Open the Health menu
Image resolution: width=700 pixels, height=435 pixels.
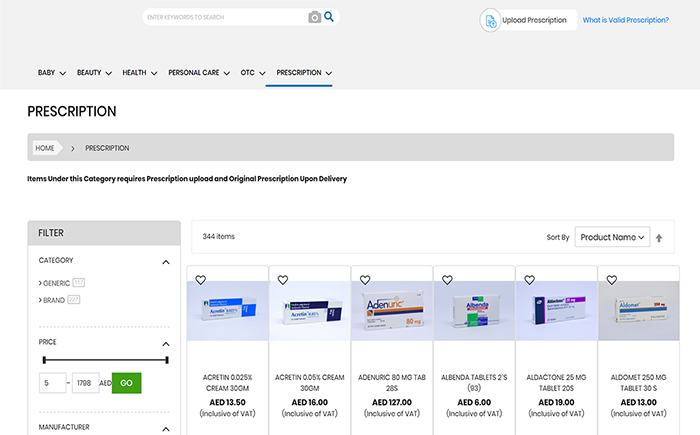[140, 73]
